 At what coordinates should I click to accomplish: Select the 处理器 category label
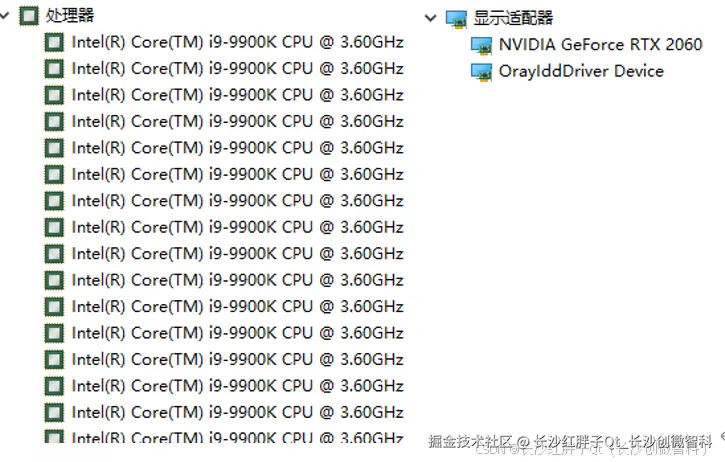click(70, 15)
